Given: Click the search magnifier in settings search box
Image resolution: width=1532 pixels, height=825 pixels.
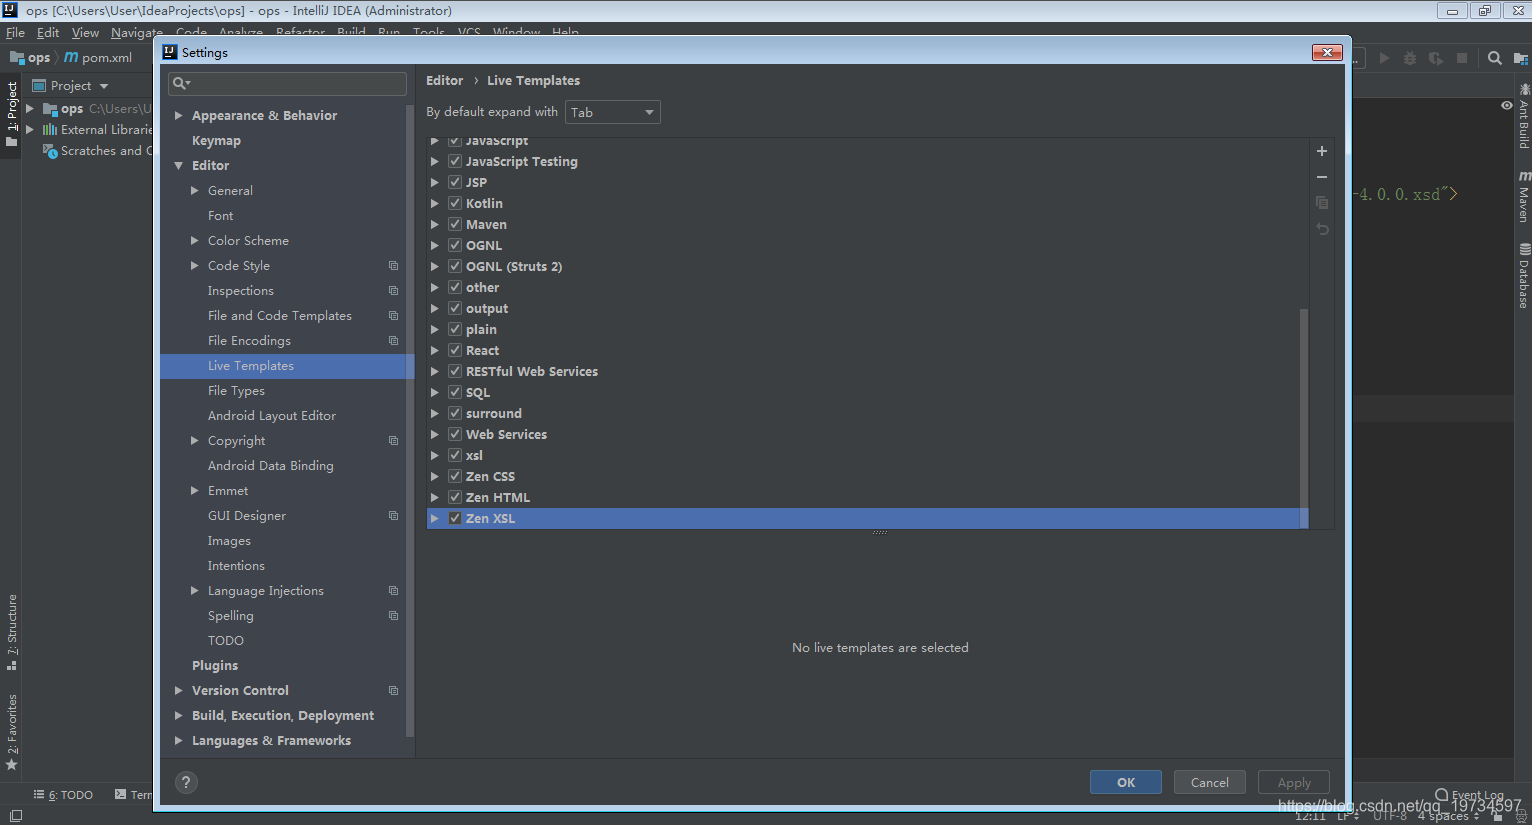Looking at the screenshot, I should pos(180,83).
